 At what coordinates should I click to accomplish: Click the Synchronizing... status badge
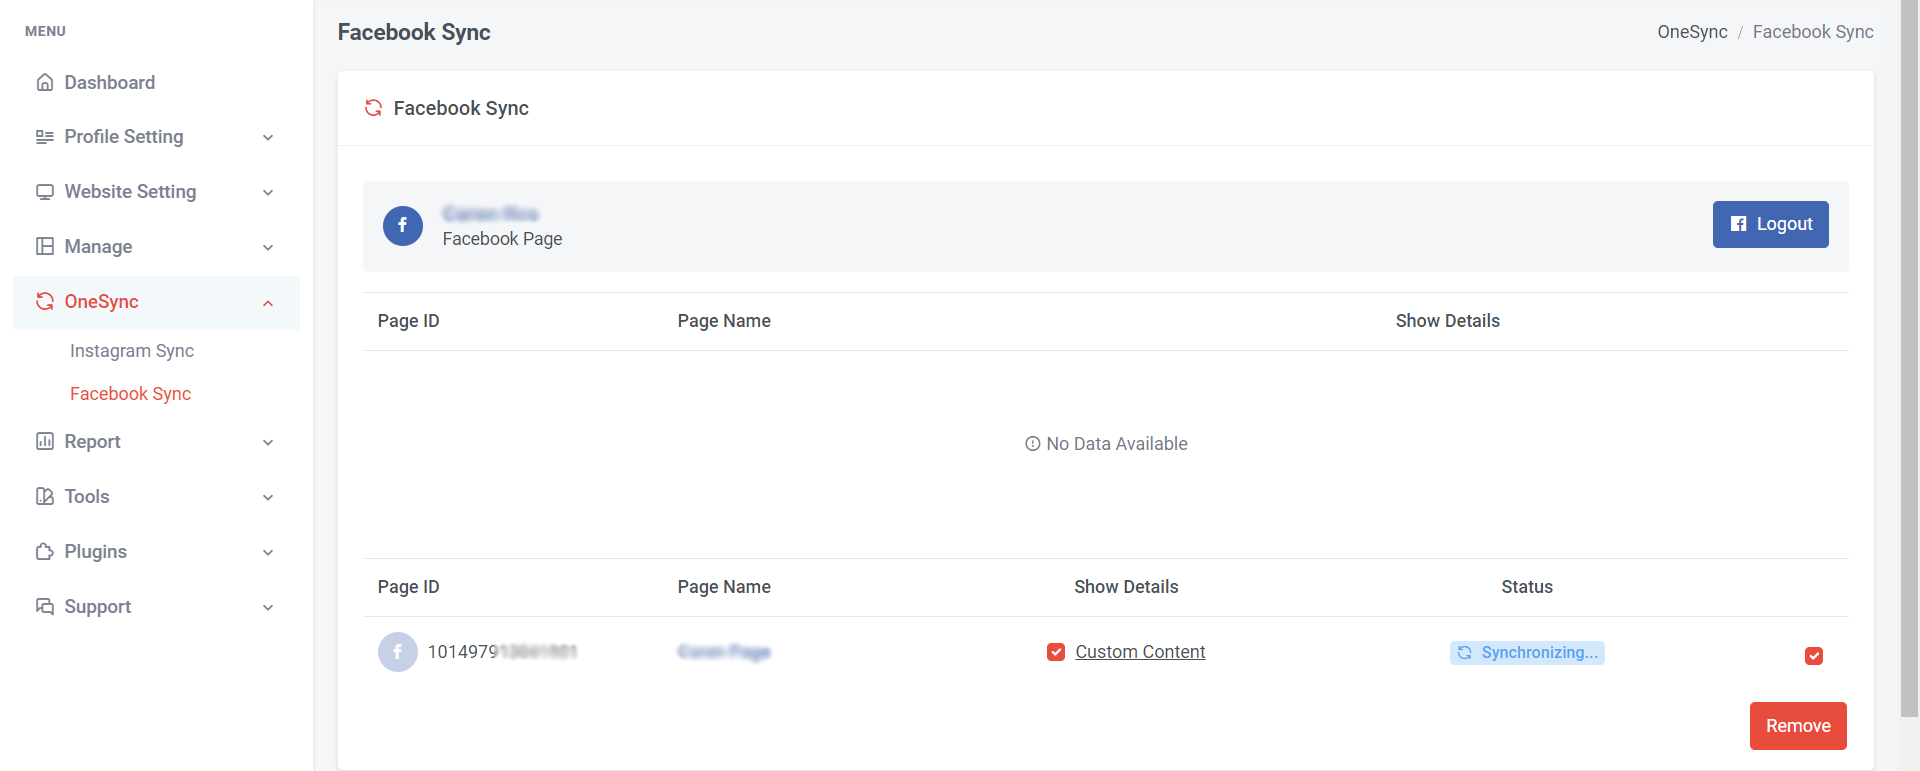coord(1527,653)
